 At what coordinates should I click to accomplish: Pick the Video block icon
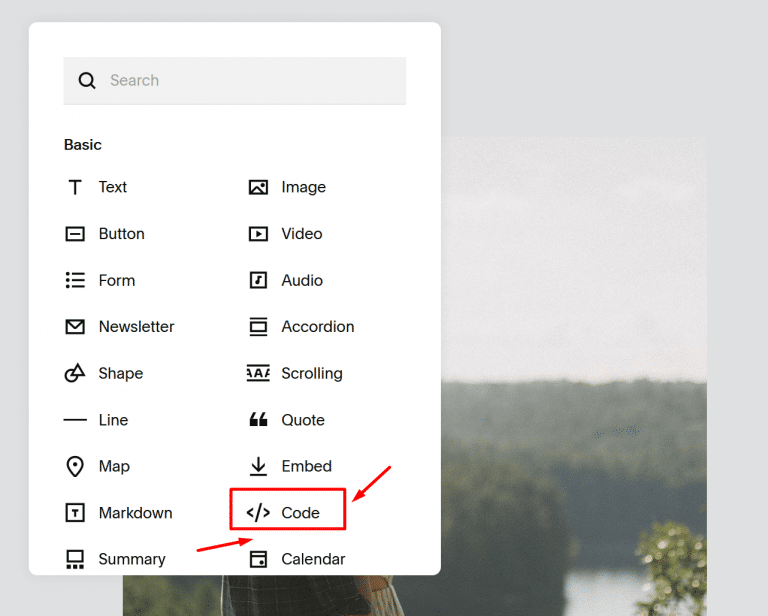[258, 234]
